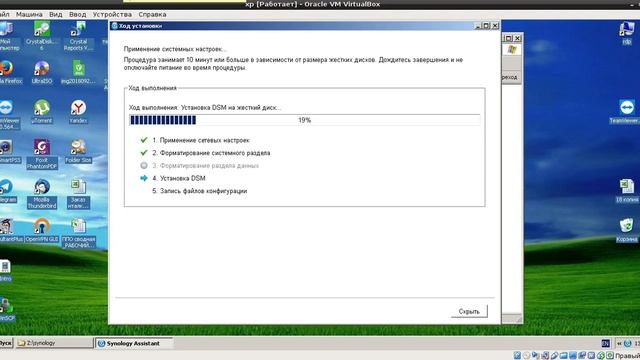
Task: Open the Вид menu in VirtualBox
Action: point(56,14)
